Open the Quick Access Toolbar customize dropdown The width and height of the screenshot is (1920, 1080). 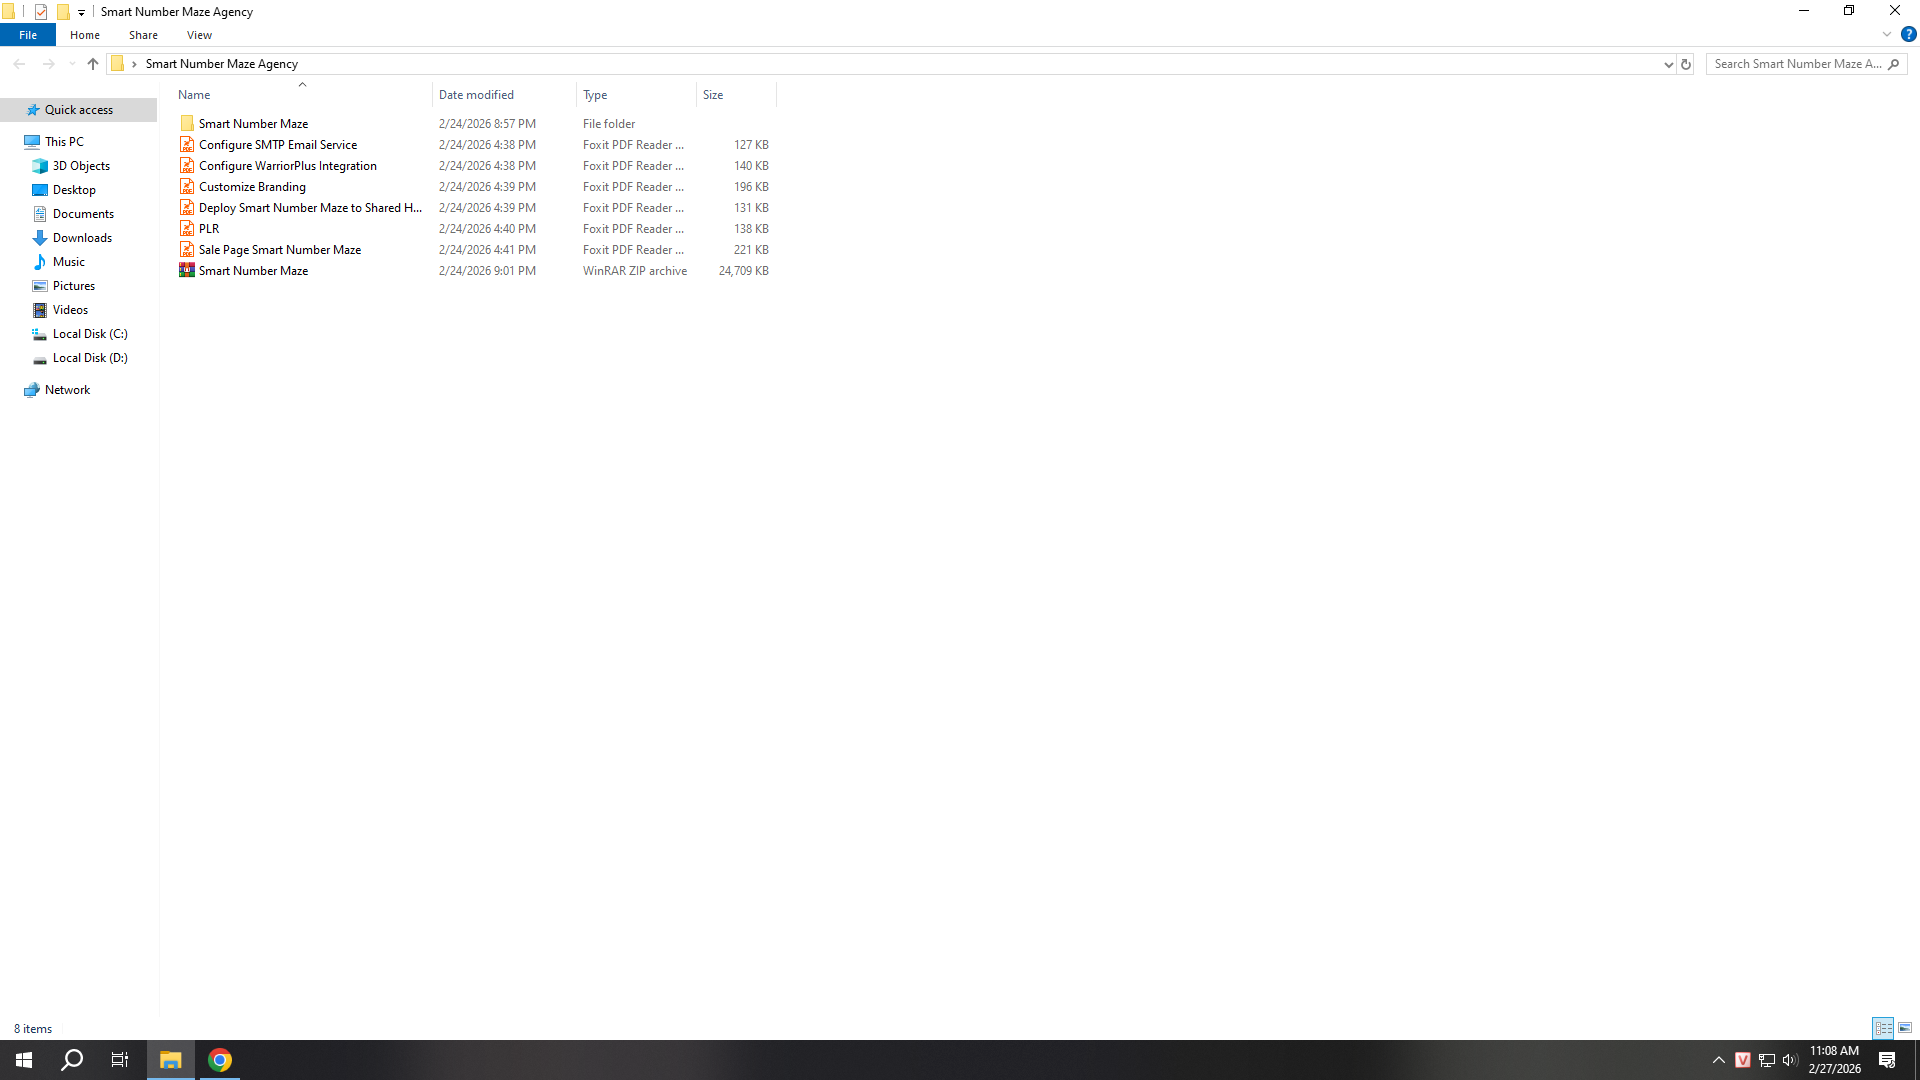coord(81,12)
